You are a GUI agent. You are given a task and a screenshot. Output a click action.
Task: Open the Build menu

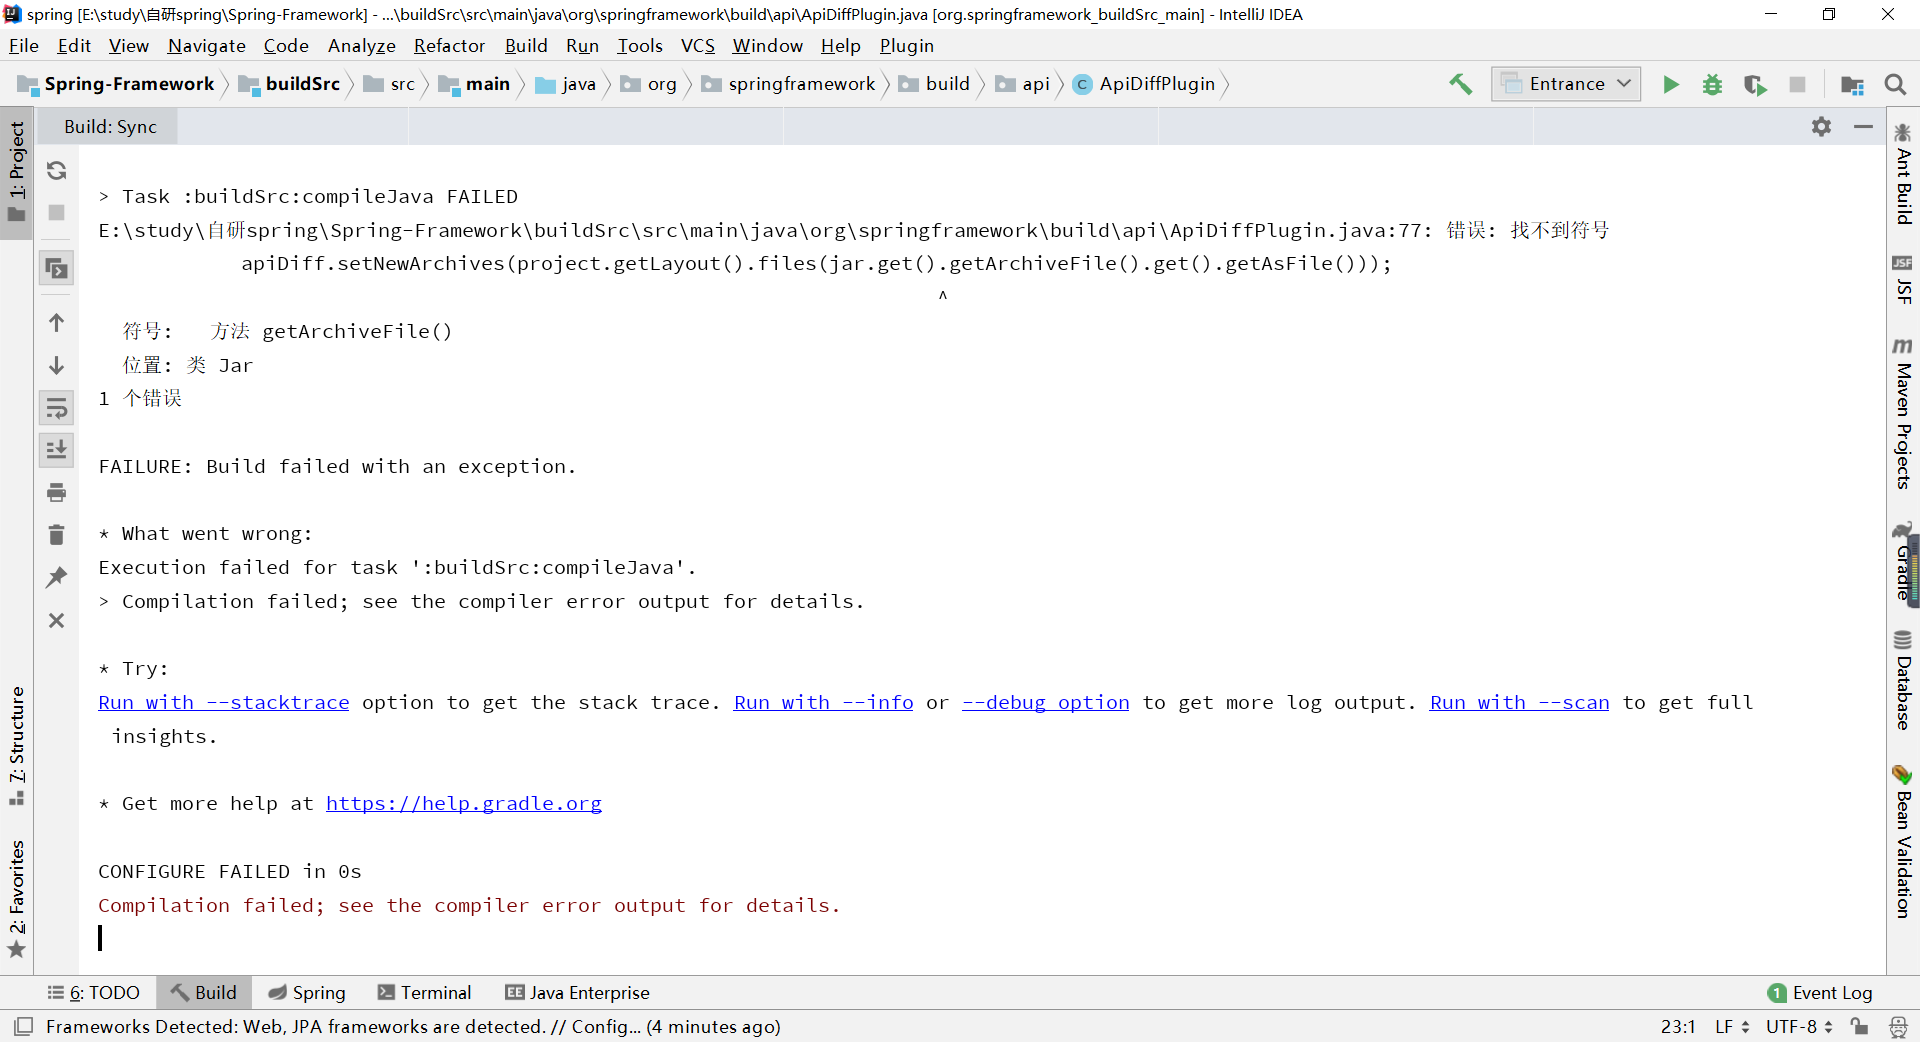coord(526,45)
